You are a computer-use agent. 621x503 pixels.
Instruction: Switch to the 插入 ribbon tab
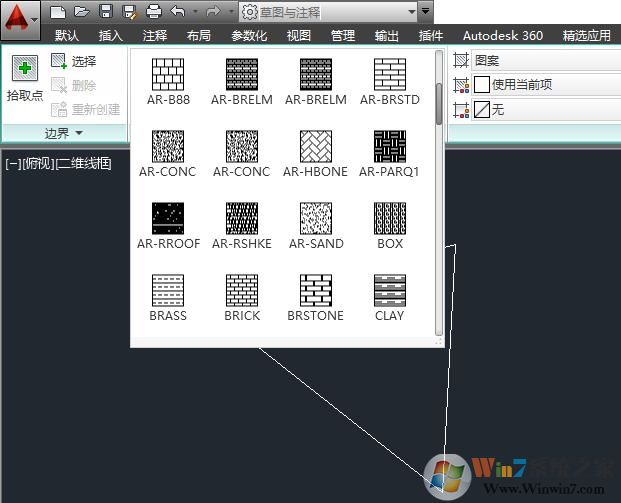pos(110,35)
